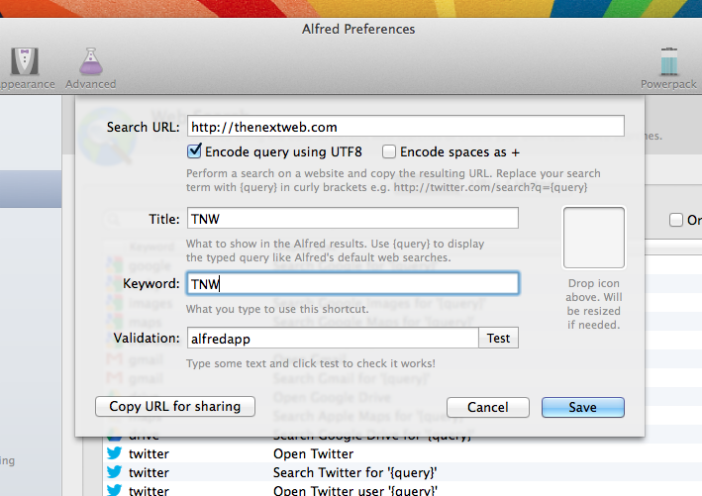
Task: Uncheck Encode query using UTF8
Action: tap(194, 152)
